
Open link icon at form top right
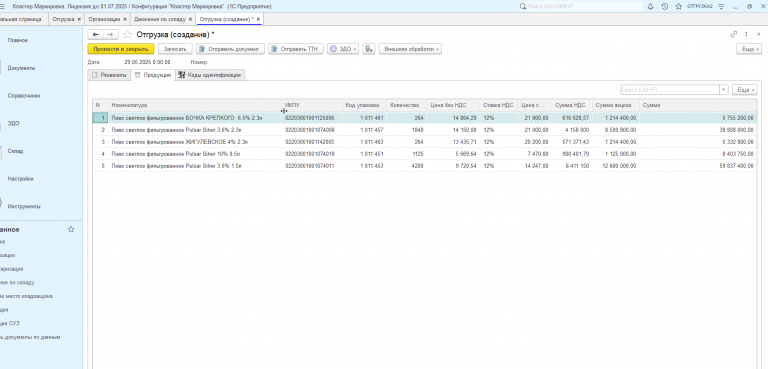click(733, 34)
